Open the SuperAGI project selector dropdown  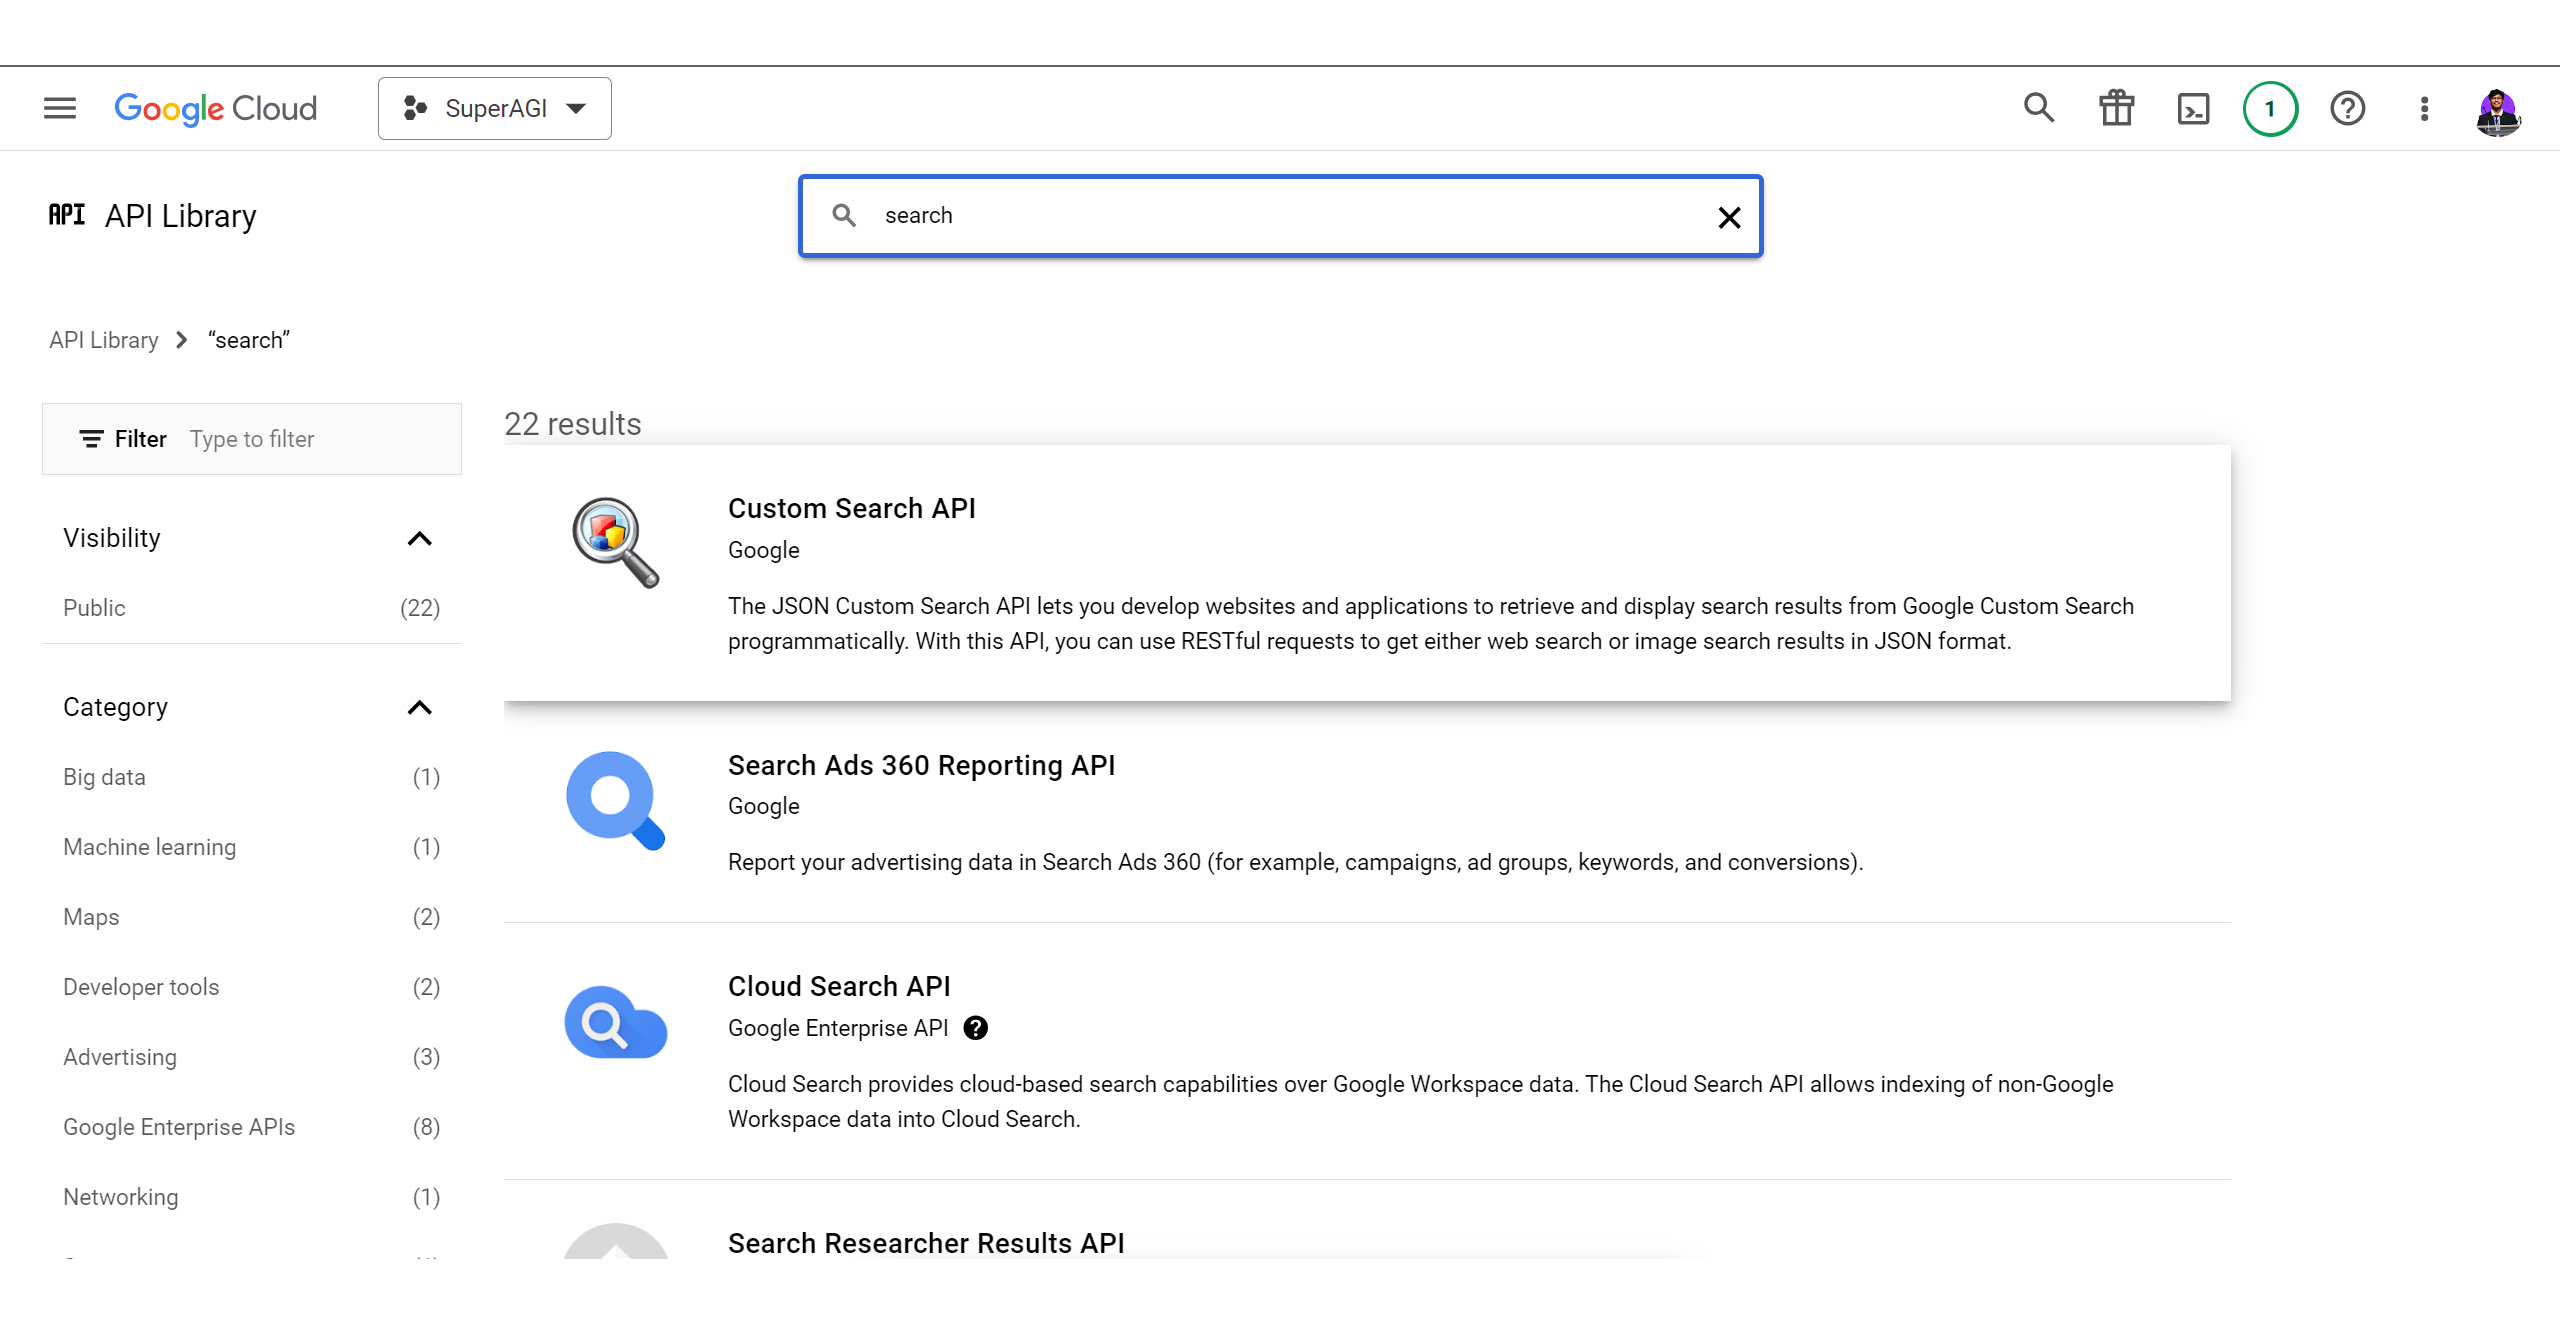click(x=495, y=108)
